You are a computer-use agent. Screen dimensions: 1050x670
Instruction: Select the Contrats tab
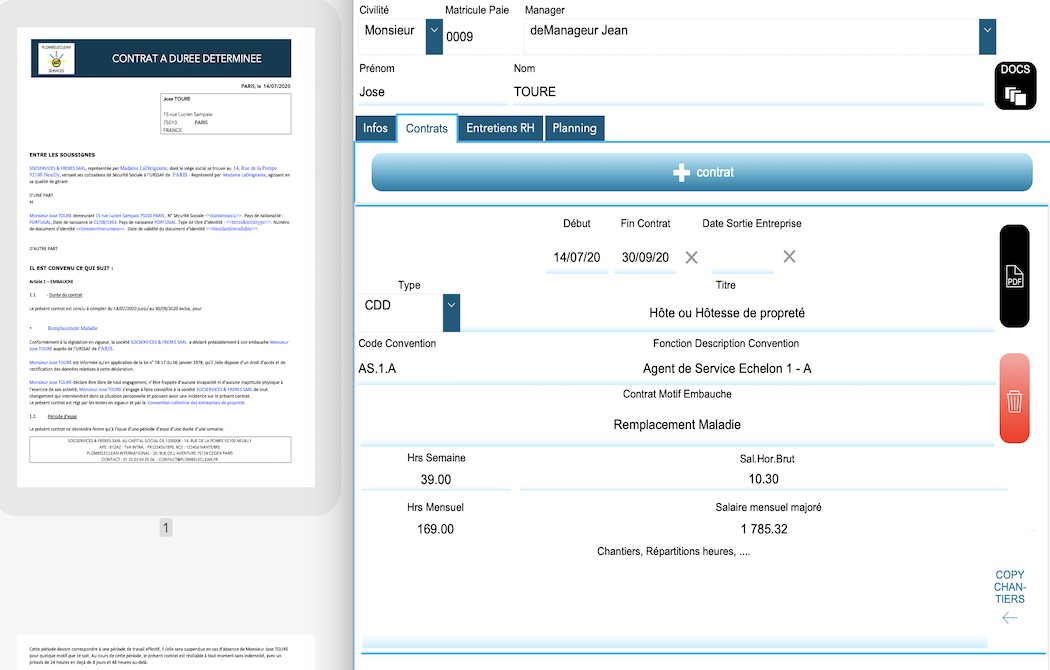point(427,128)
